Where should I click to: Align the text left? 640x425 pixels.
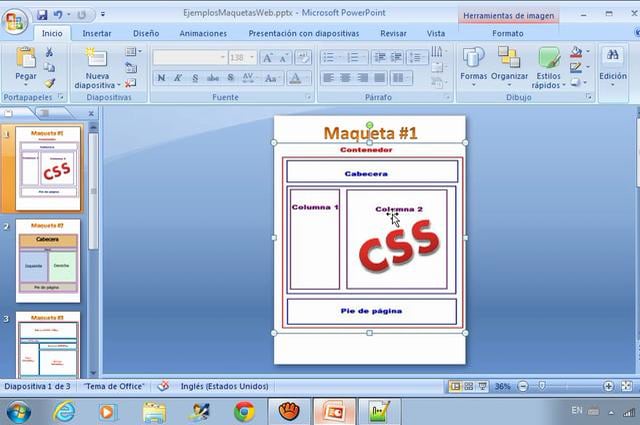click(x=329, y=78)
